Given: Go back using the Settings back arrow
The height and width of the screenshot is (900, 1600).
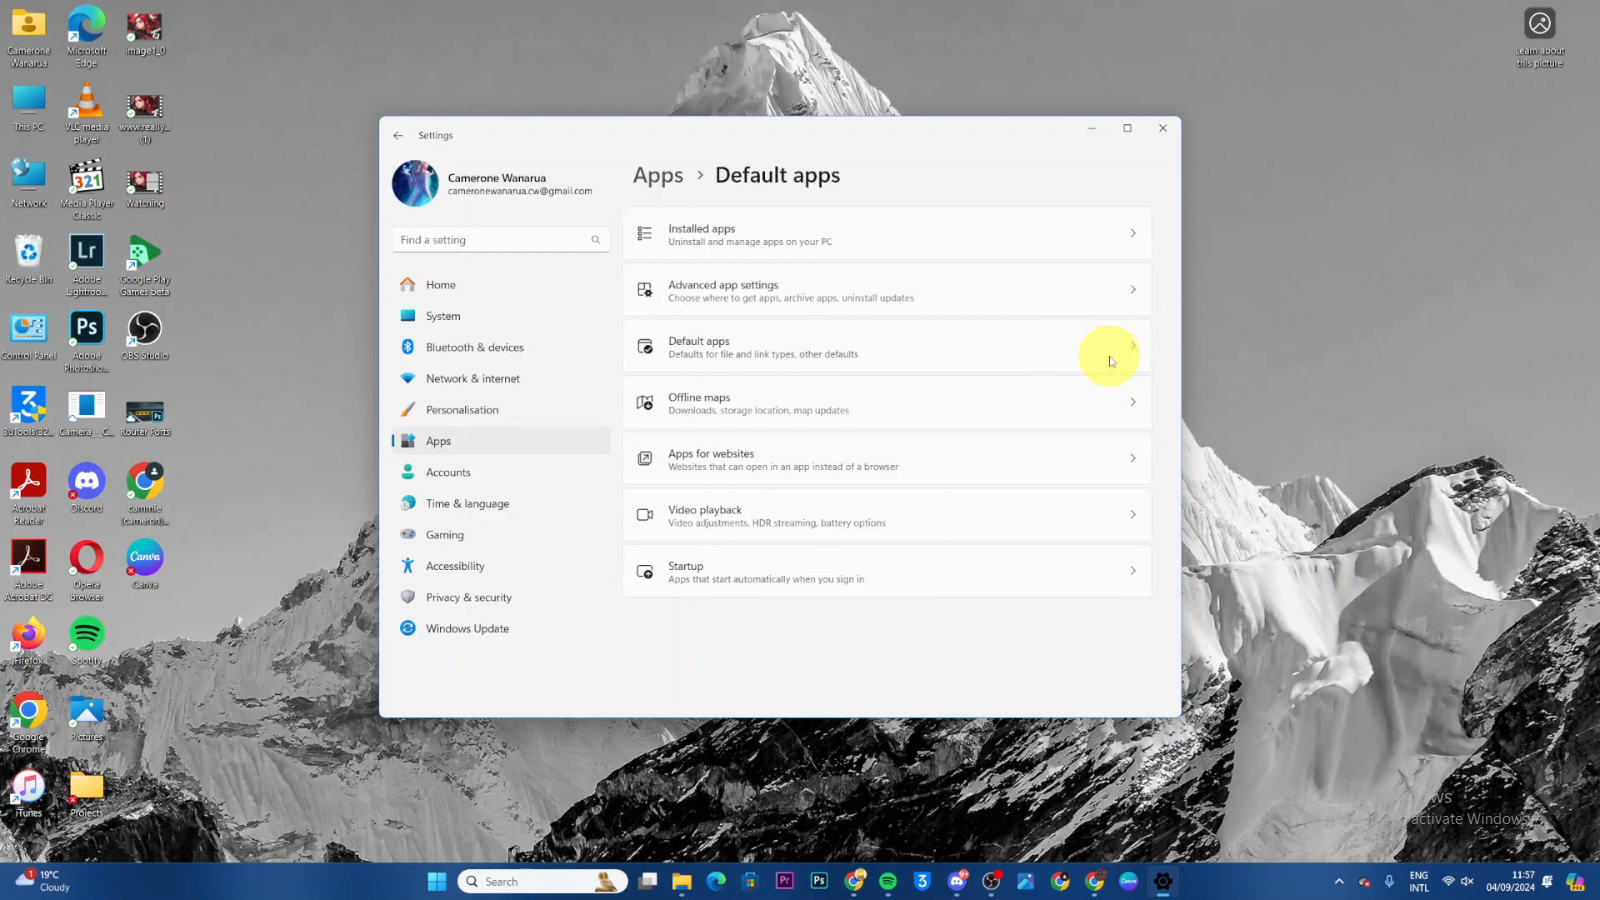Looking at the screenshot, I should [x=398, y=135].
